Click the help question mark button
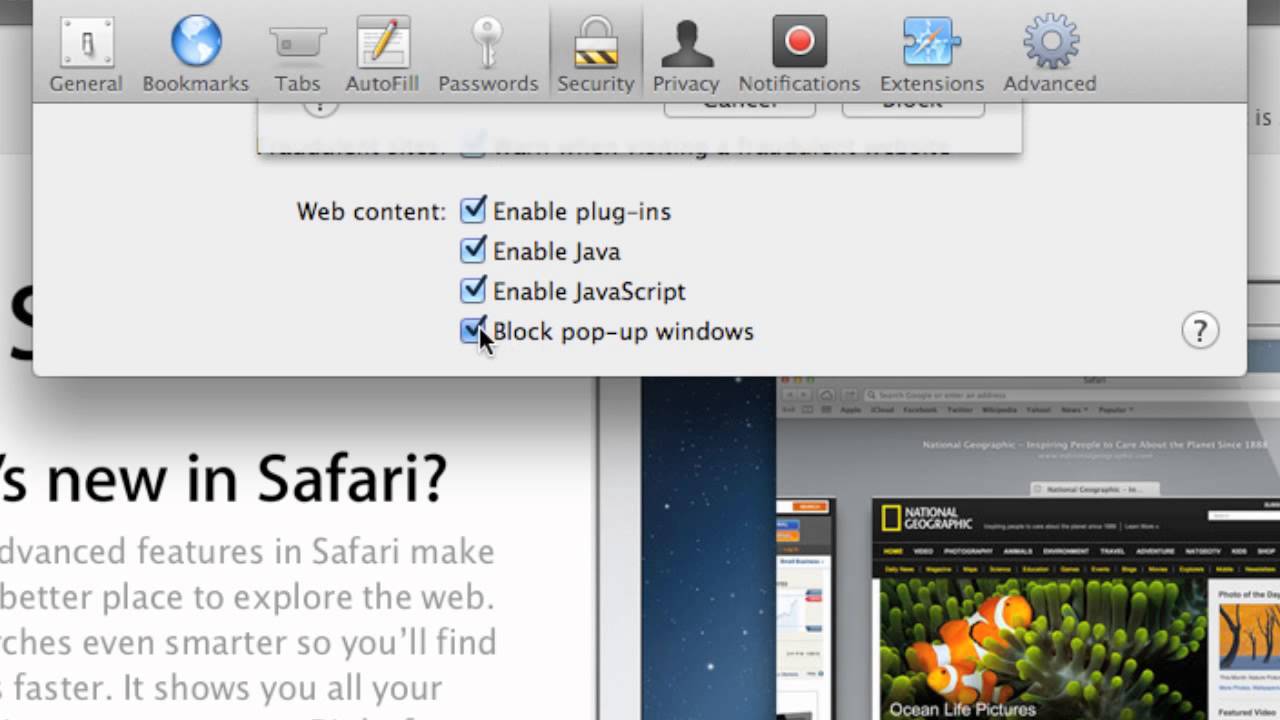Viewport: 1280px width, 720px height. [1200, 330]
